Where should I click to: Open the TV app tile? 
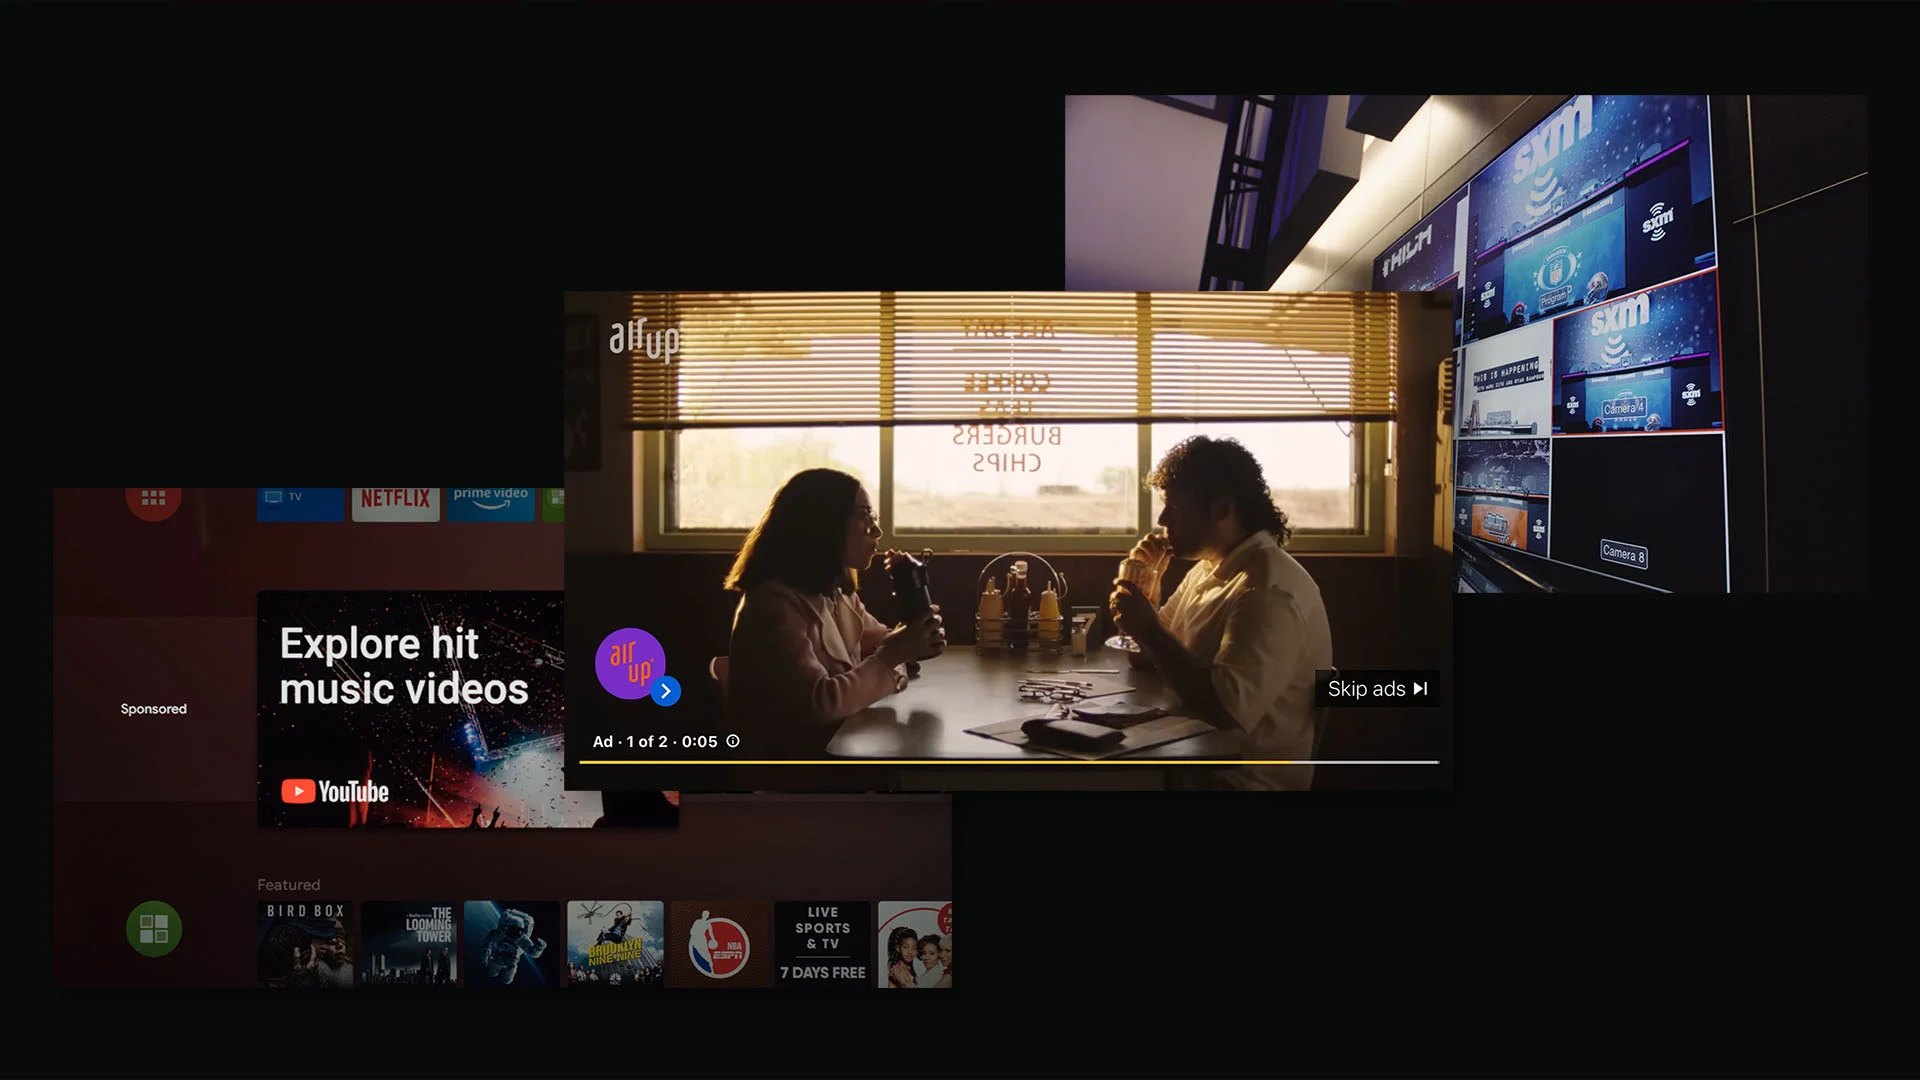tap(301, 503)
